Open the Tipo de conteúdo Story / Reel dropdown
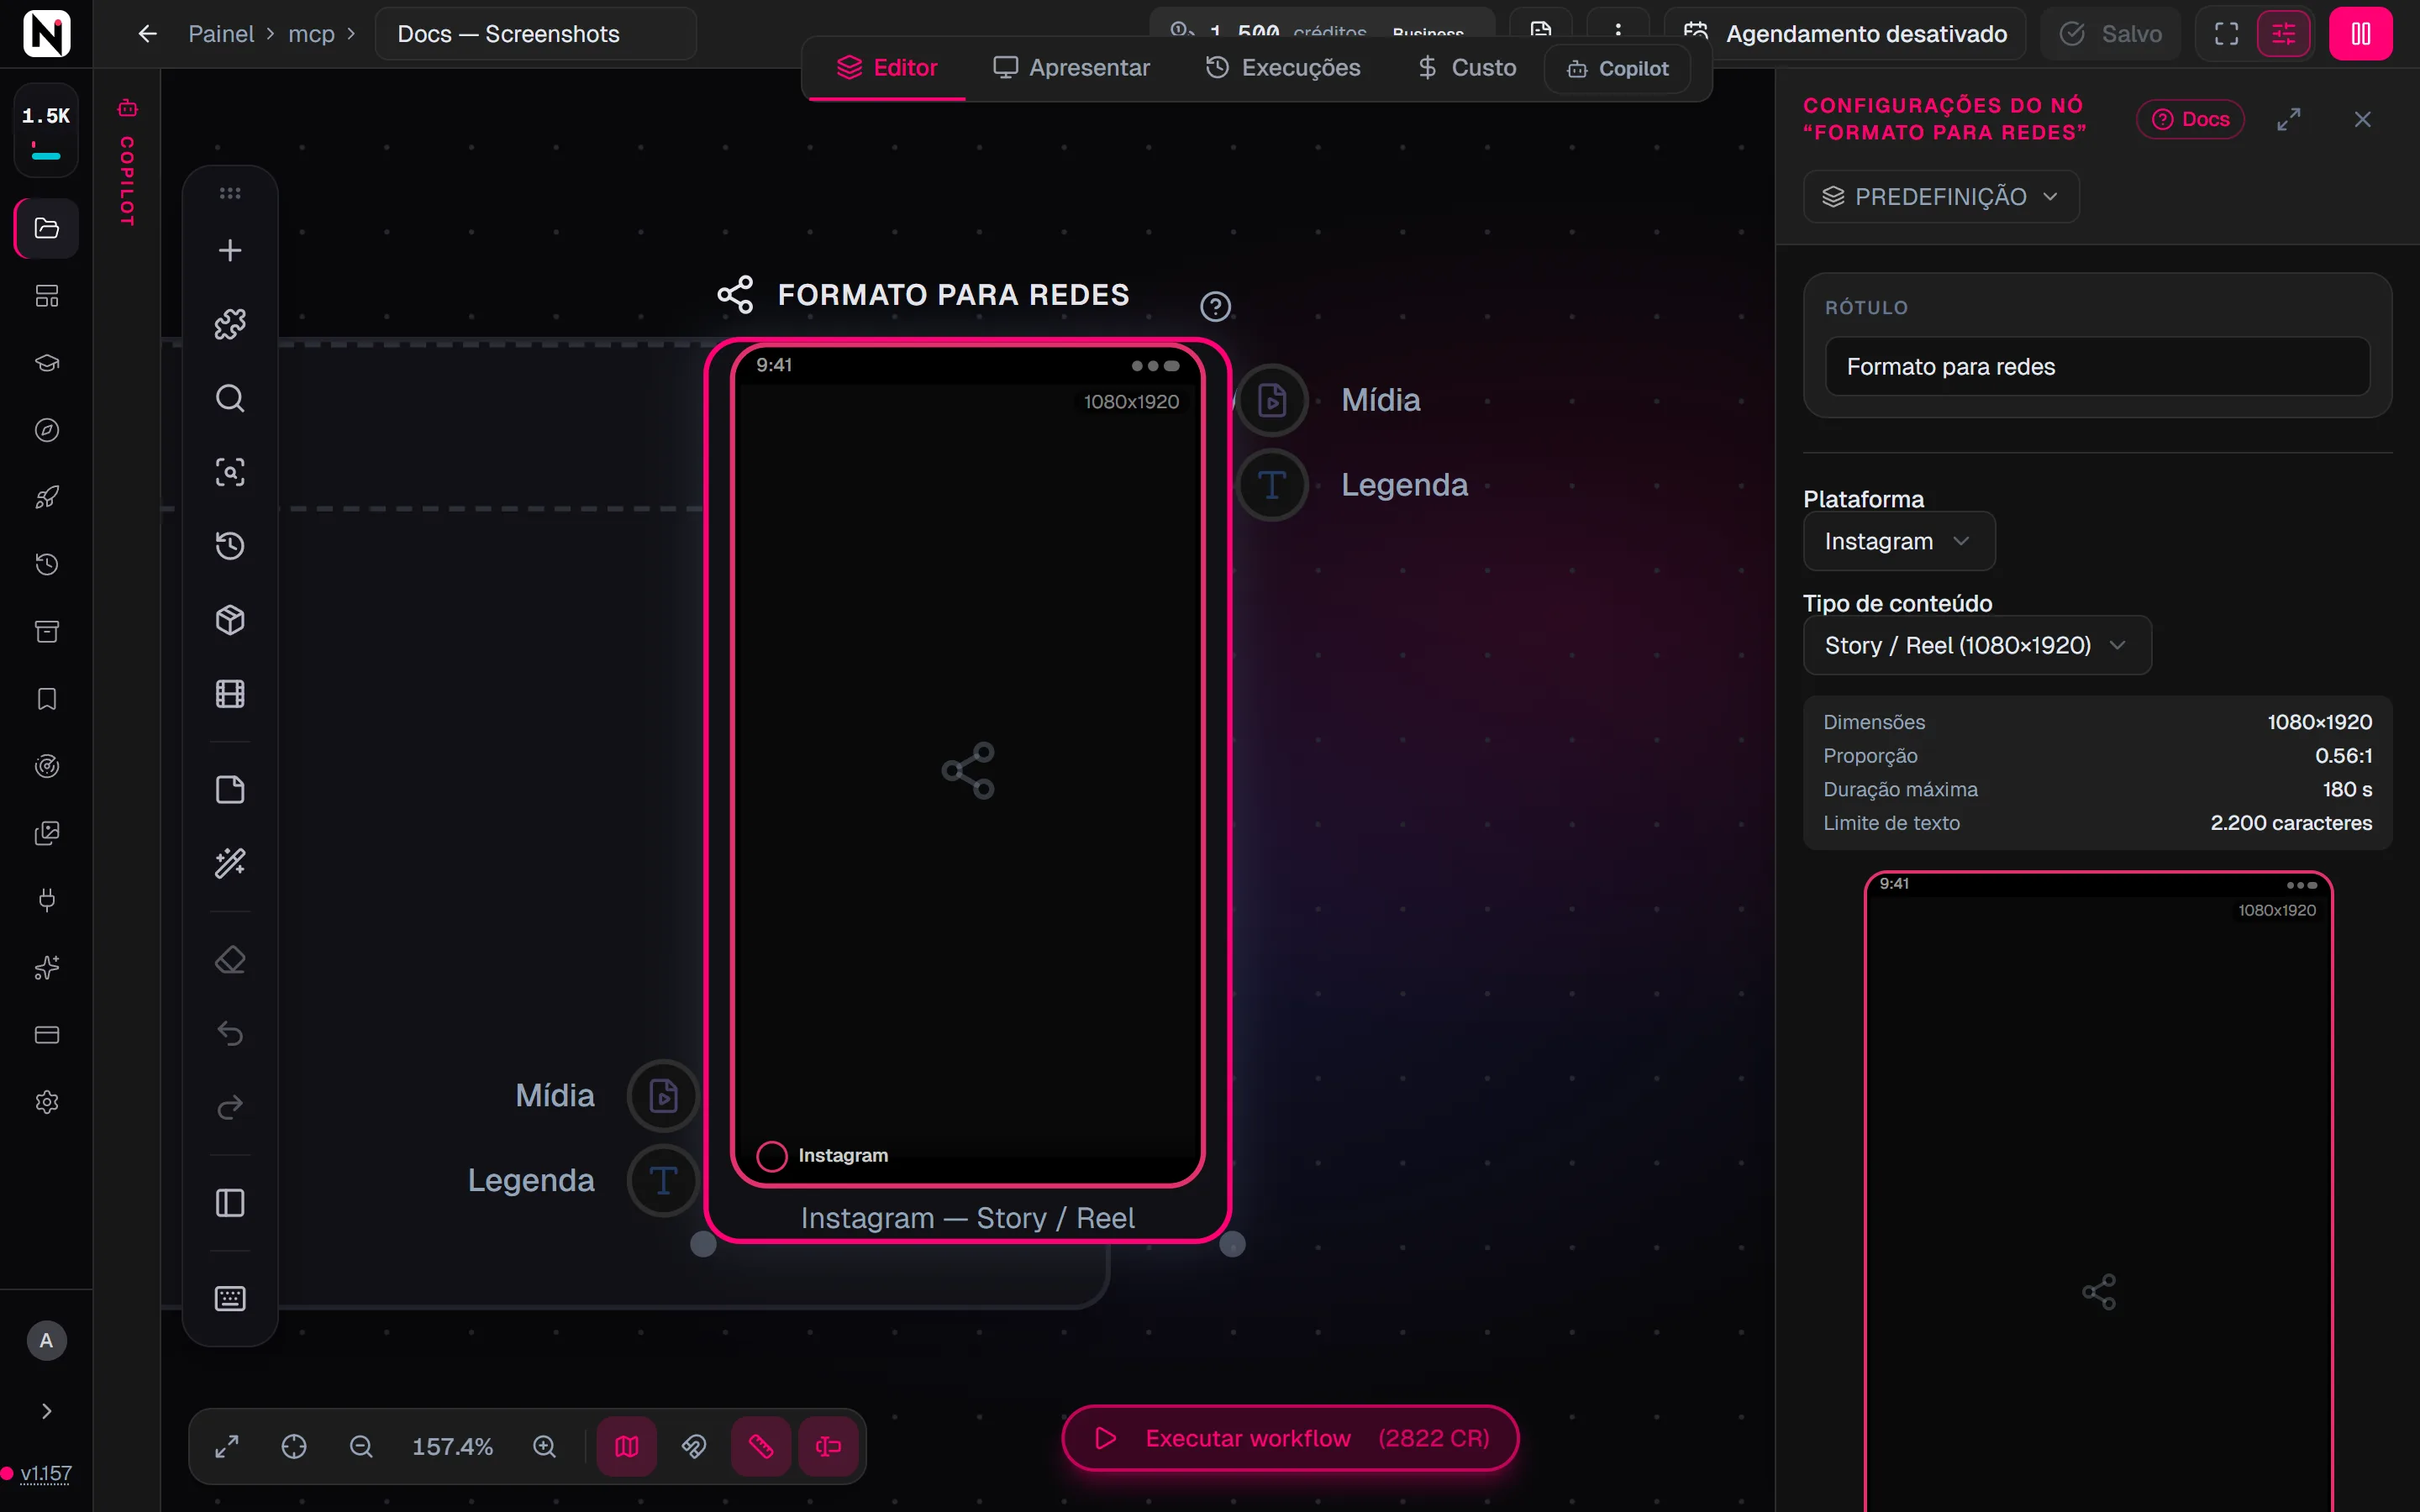 point(1977,645)
